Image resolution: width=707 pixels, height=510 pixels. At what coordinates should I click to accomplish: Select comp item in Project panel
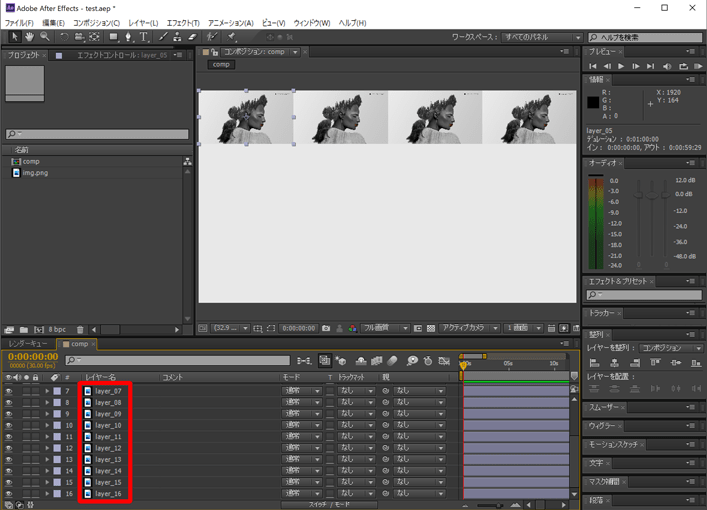pos(31,161)
